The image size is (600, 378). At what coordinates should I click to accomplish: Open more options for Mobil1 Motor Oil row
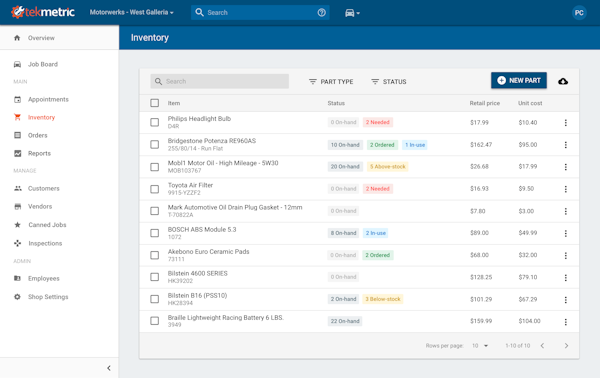(566, 167)
